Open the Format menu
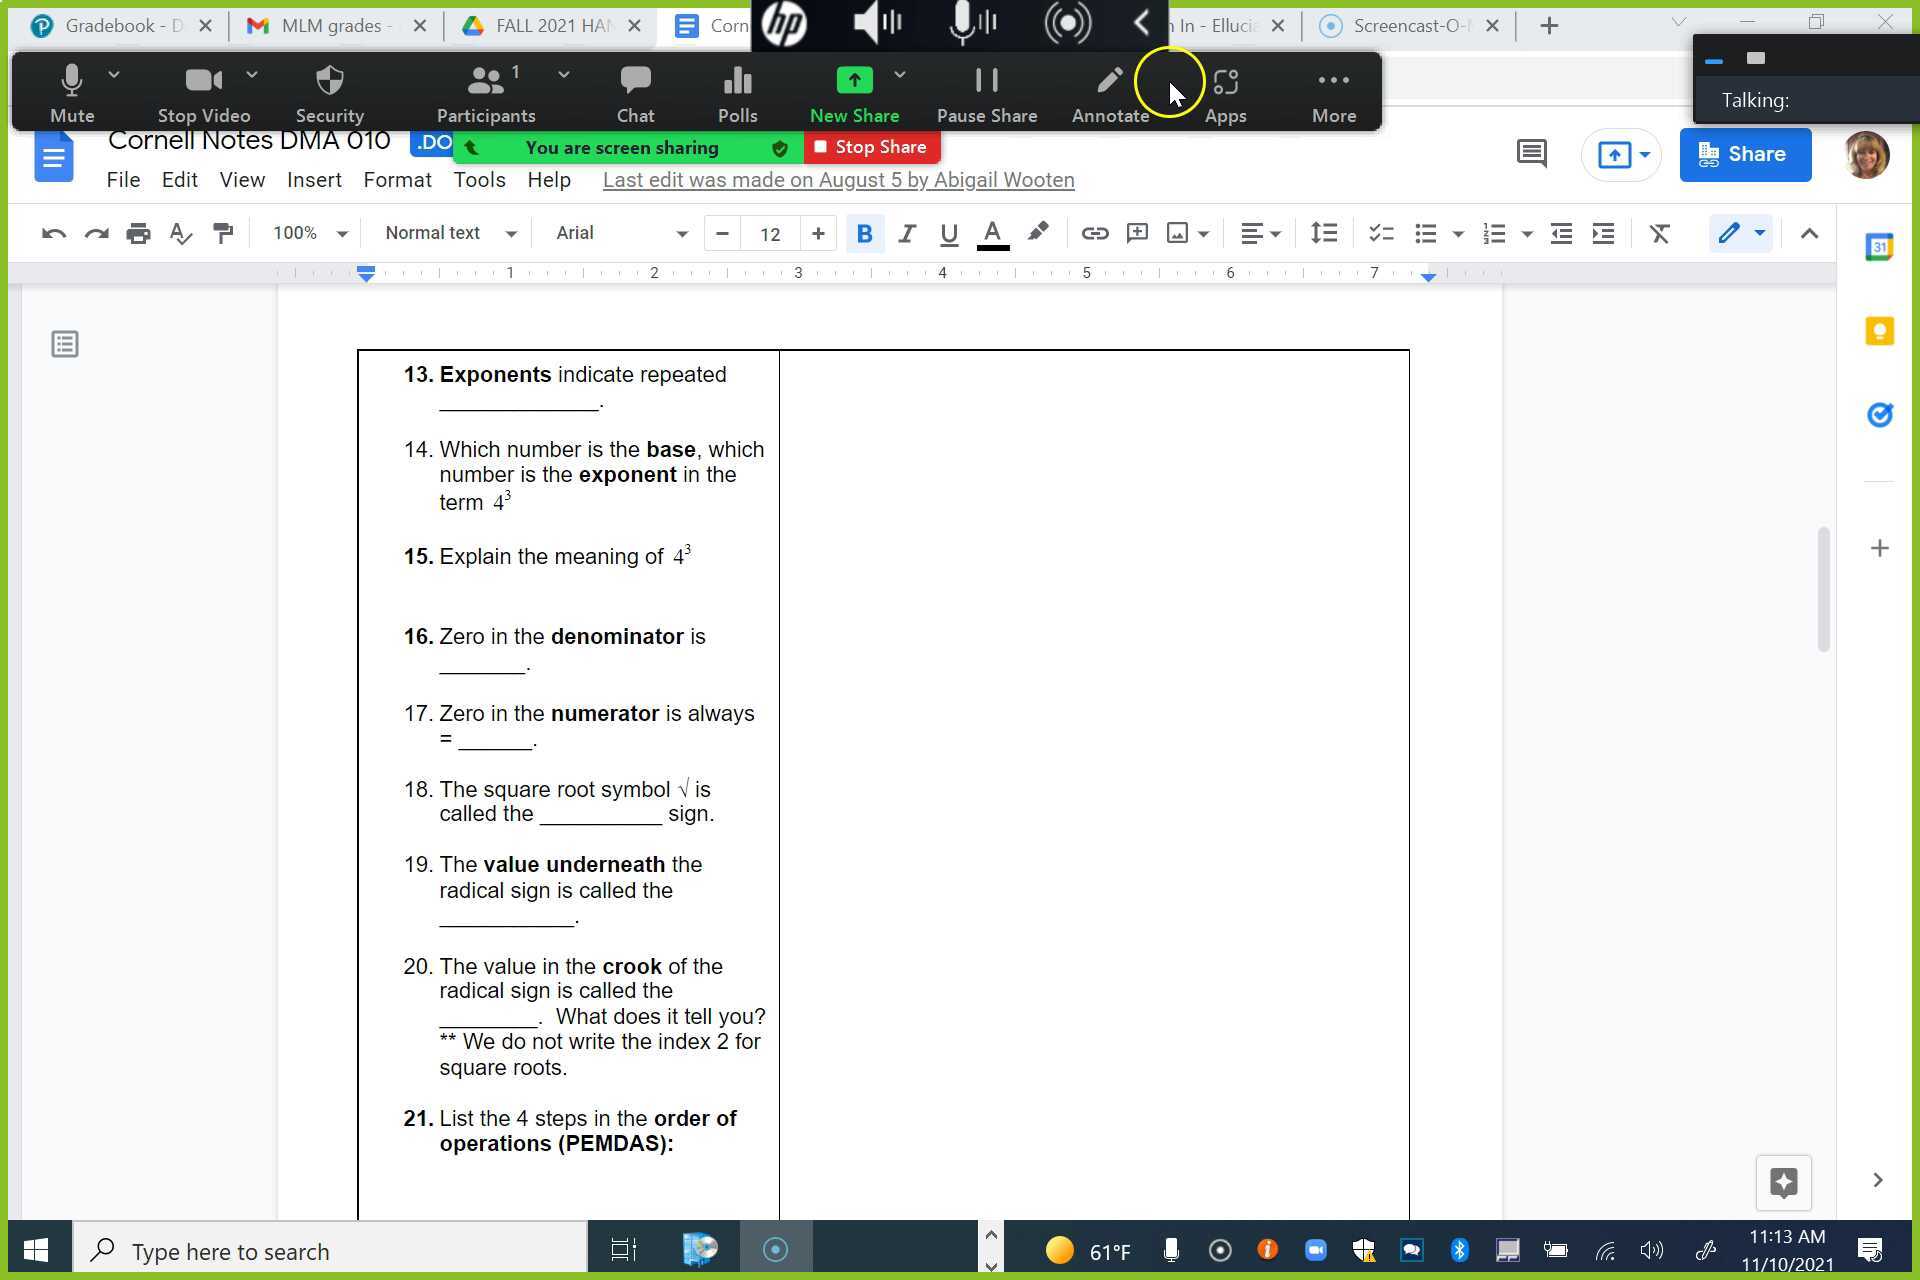 coord(397,180)
